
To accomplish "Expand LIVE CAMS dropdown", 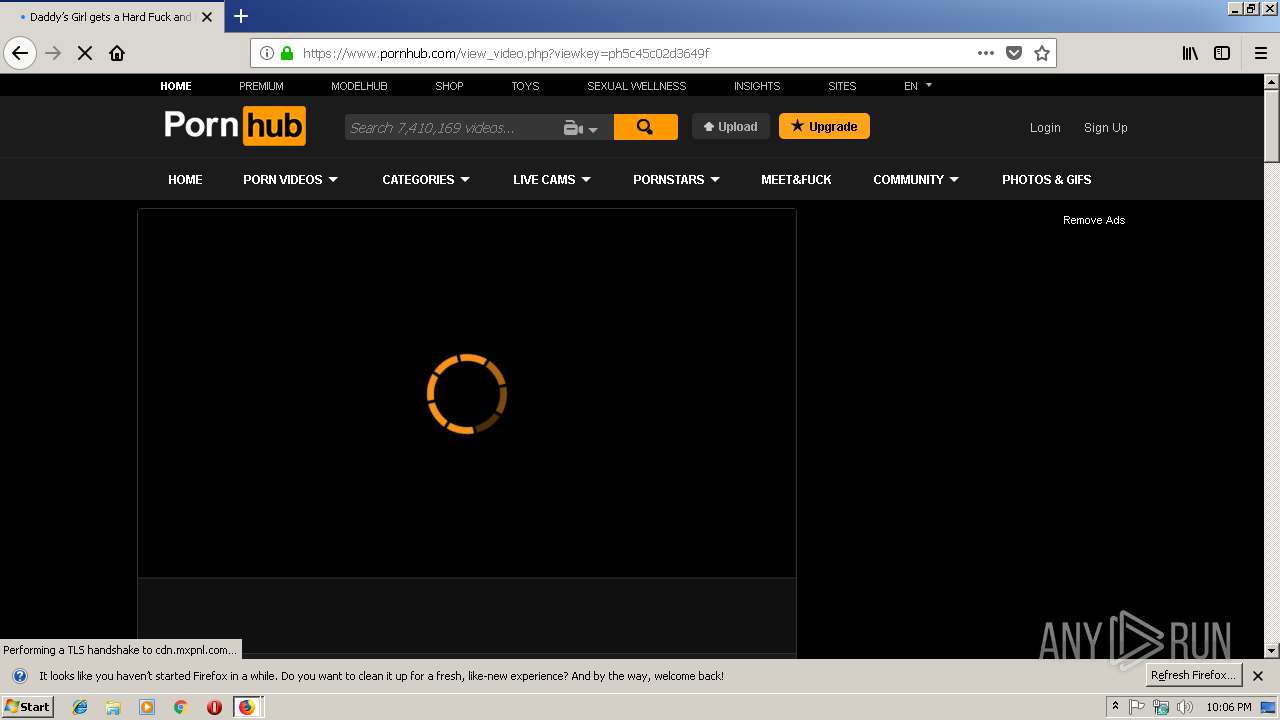I will [552, 179].
